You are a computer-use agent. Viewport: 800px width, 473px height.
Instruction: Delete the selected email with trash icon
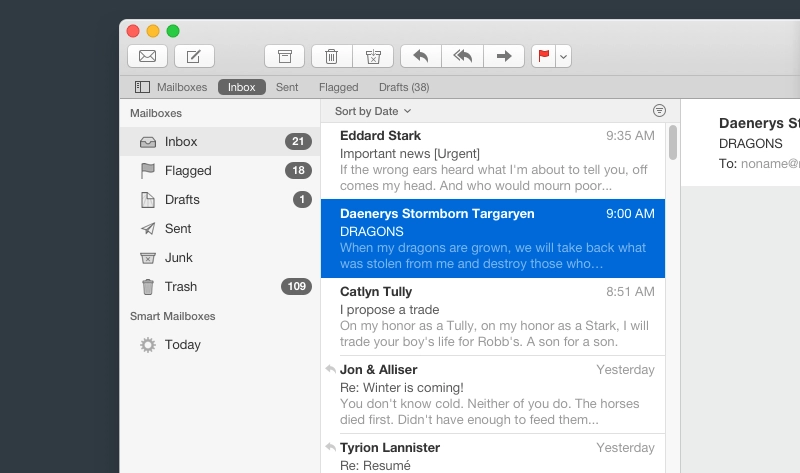click(331, 56)
